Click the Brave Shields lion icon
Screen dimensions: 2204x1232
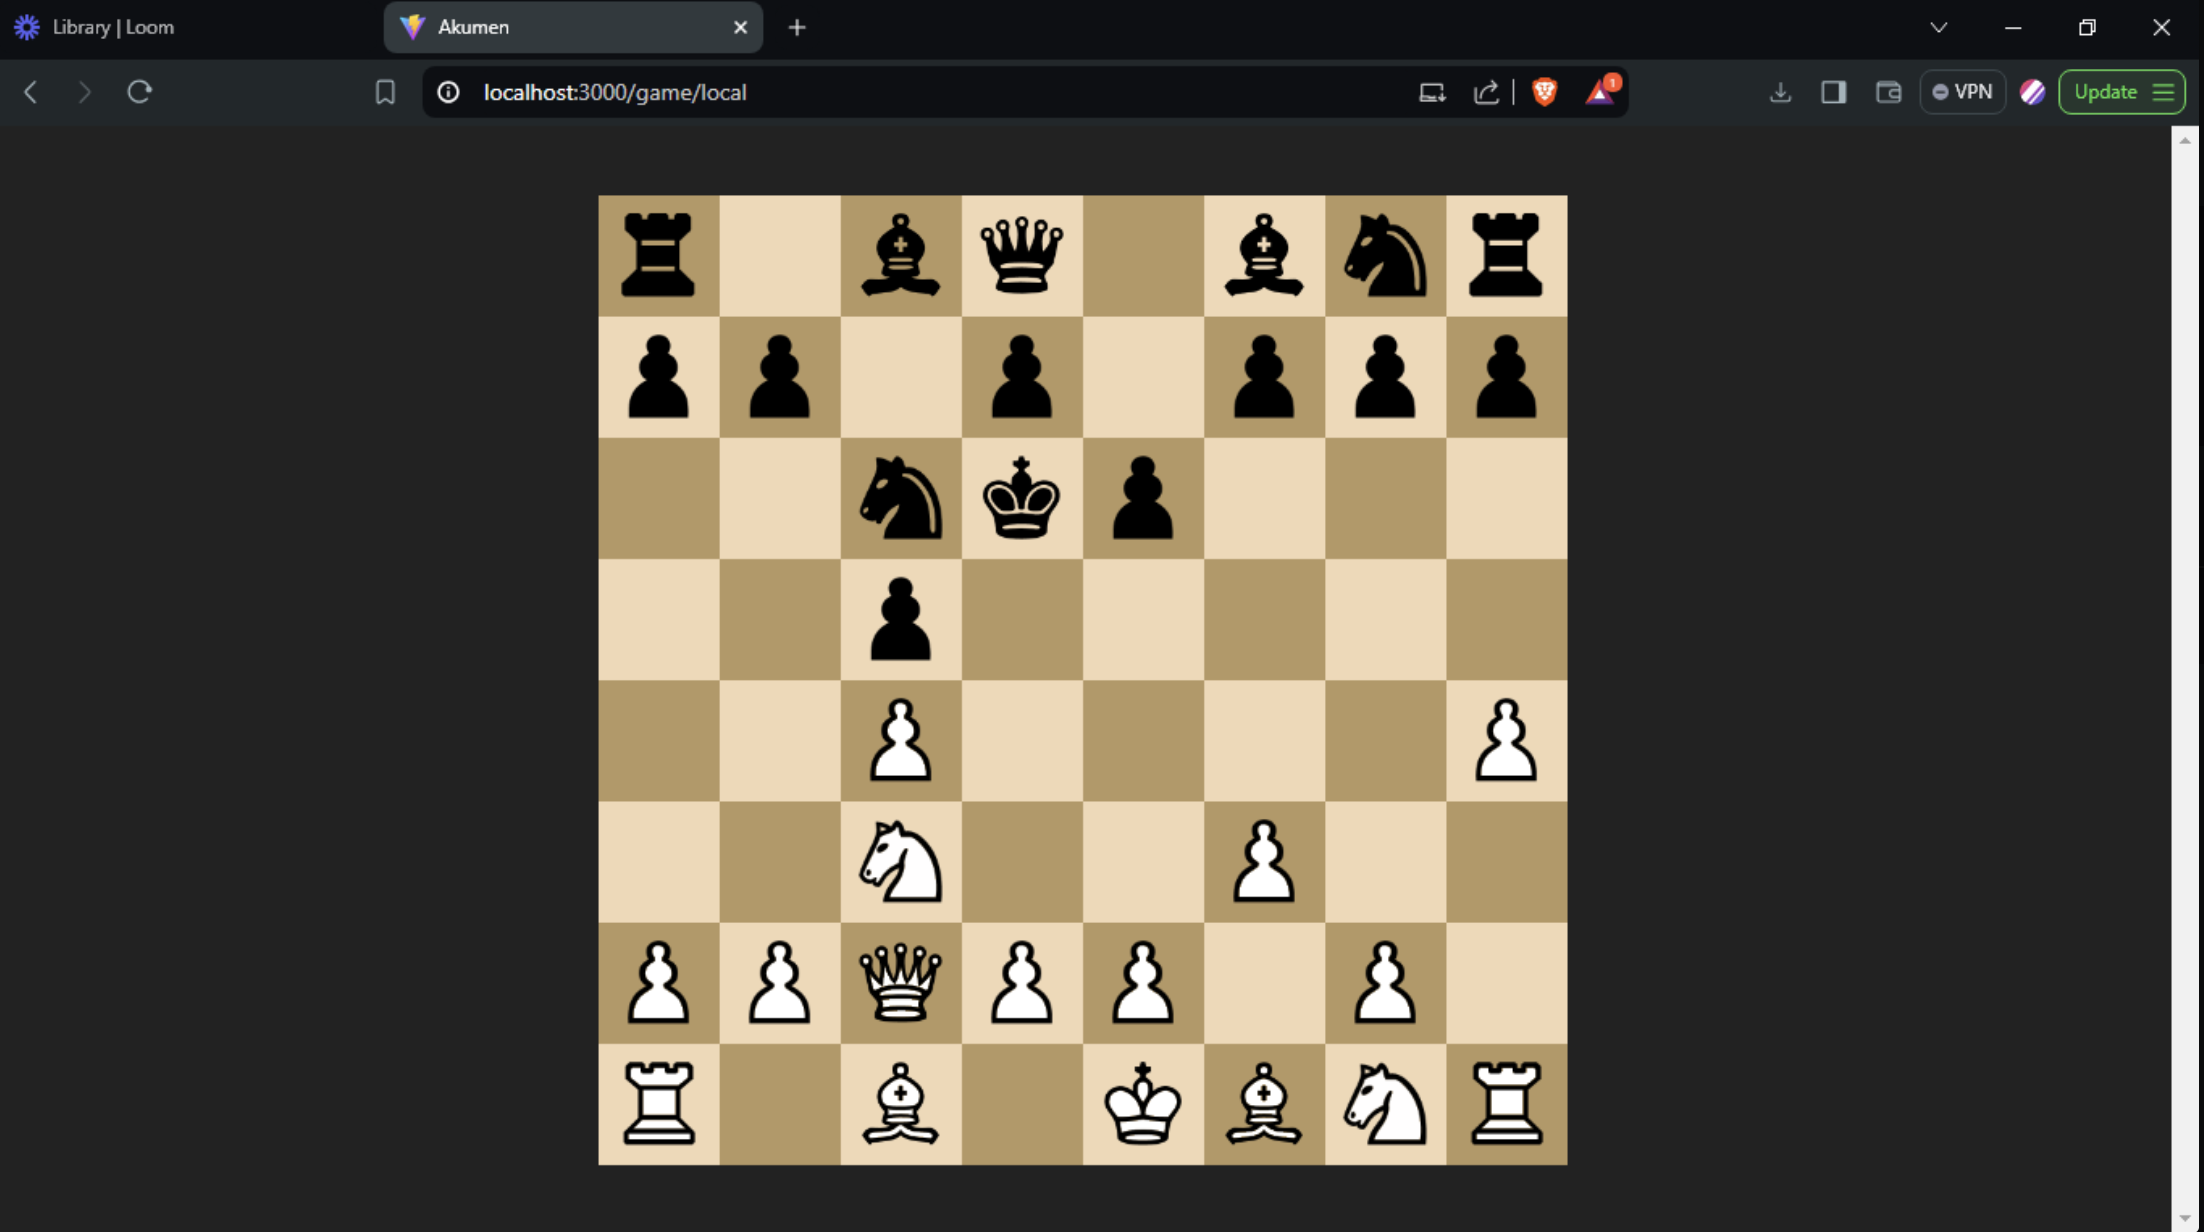click(1544, 92)
